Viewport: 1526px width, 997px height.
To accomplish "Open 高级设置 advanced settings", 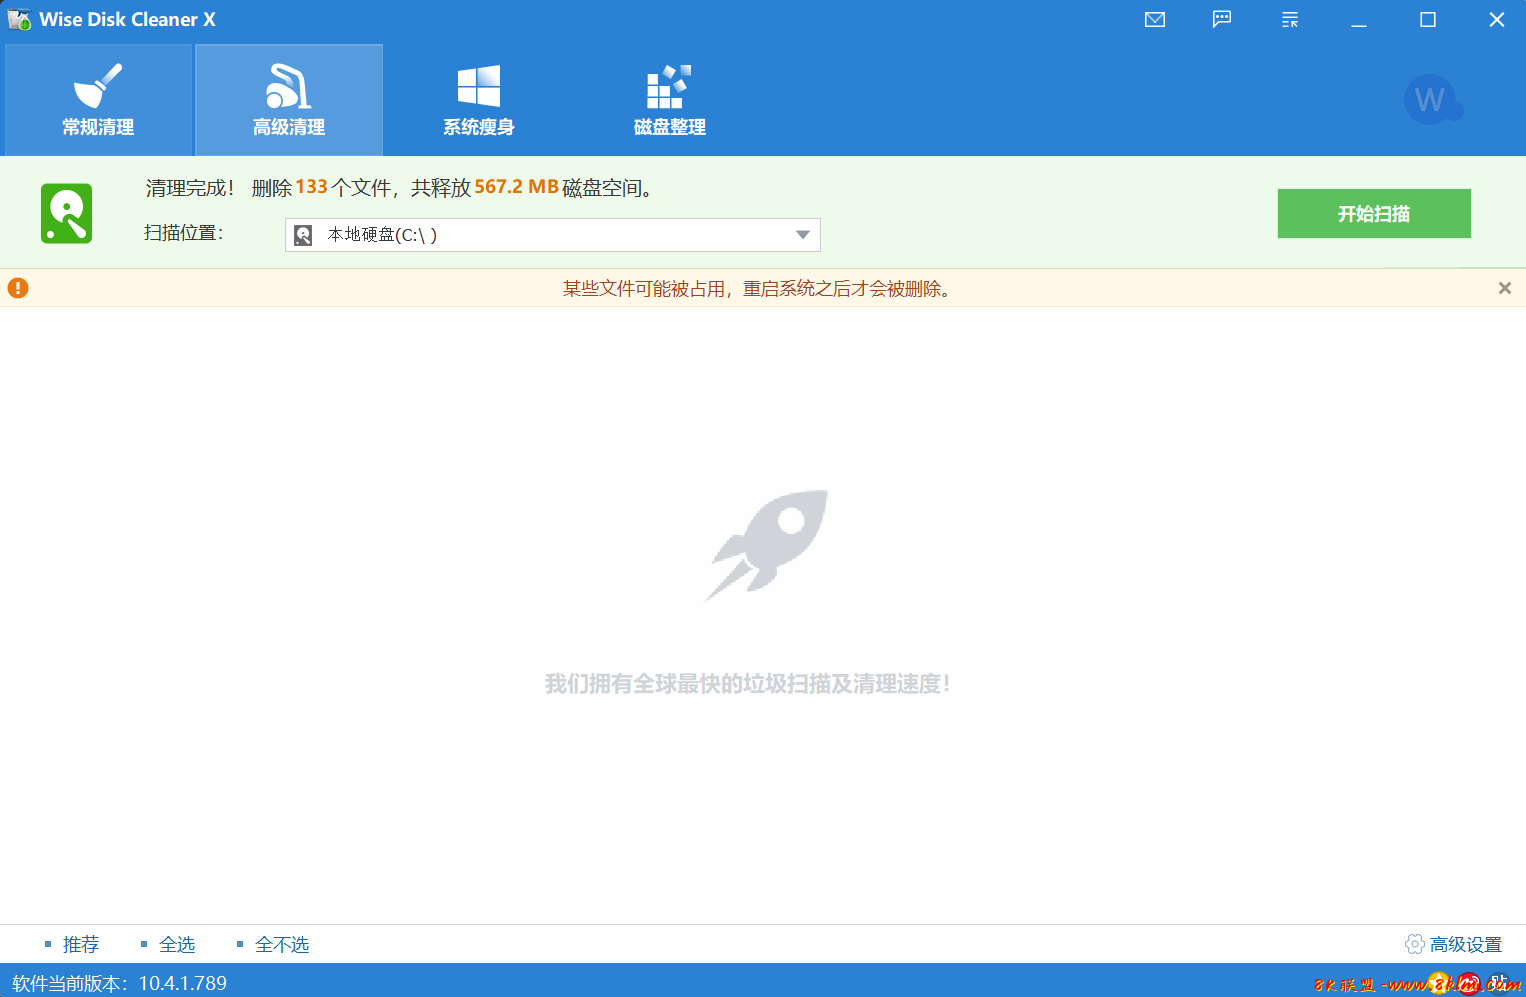I will click(x=1455, y=944).
